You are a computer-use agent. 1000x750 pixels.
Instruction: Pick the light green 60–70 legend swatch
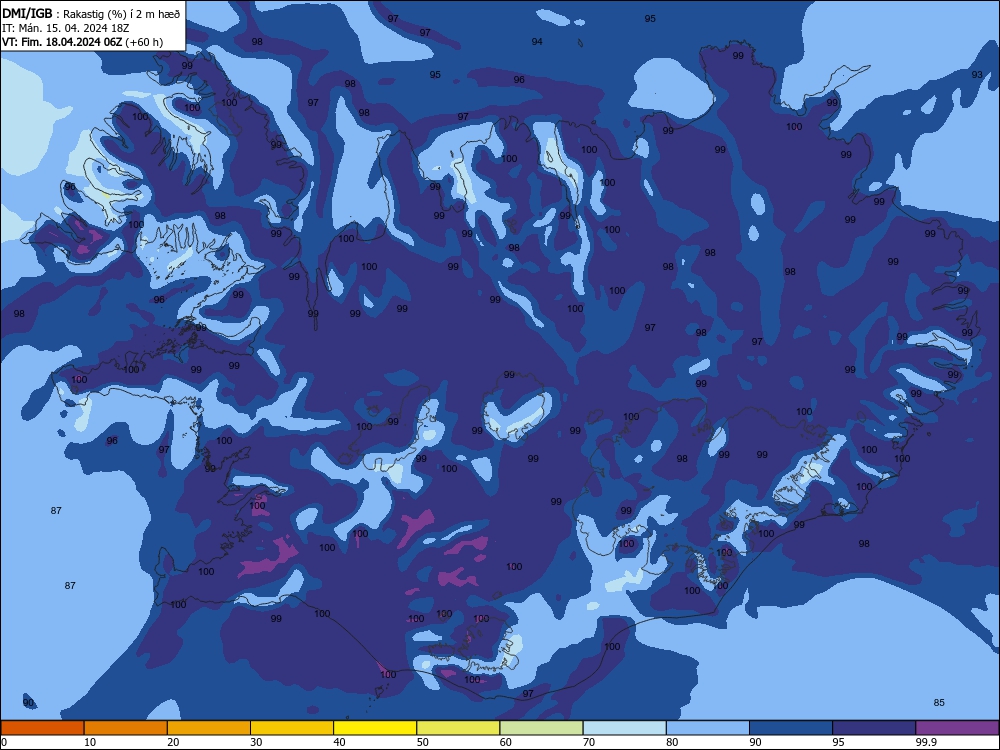[x=541, y=728]
